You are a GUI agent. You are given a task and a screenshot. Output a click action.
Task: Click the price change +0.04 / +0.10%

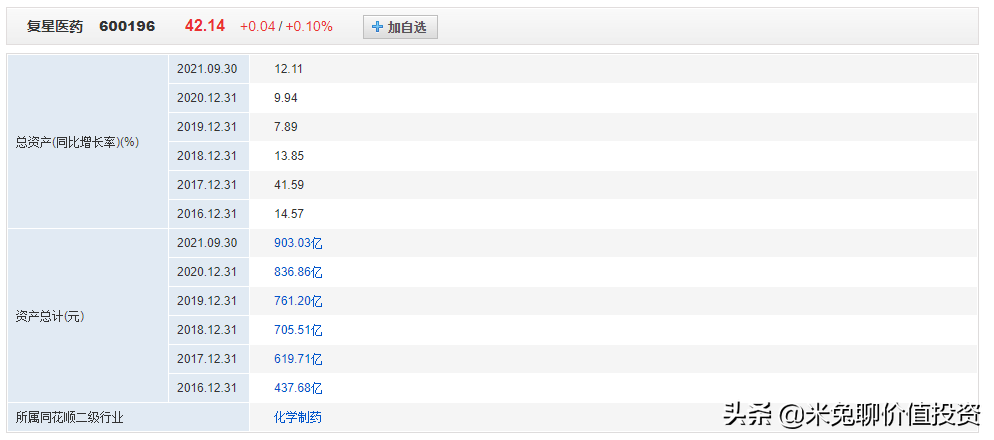[x=286, y=26]
